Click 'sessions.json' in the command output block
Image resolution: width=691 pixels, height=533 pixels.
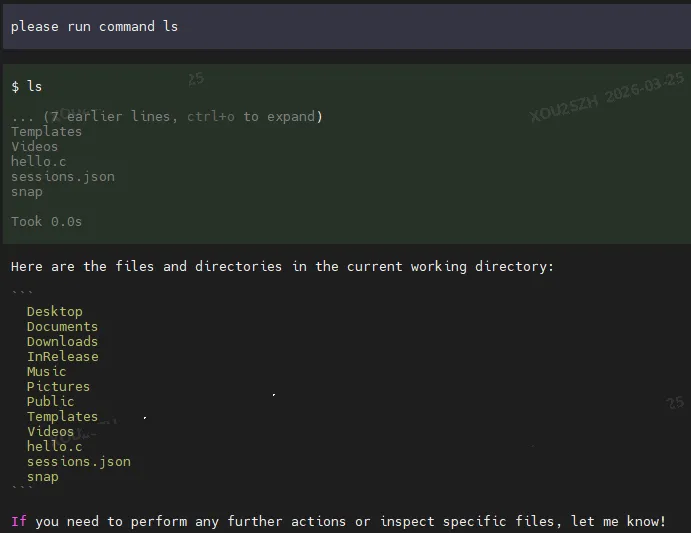point(63,177)
